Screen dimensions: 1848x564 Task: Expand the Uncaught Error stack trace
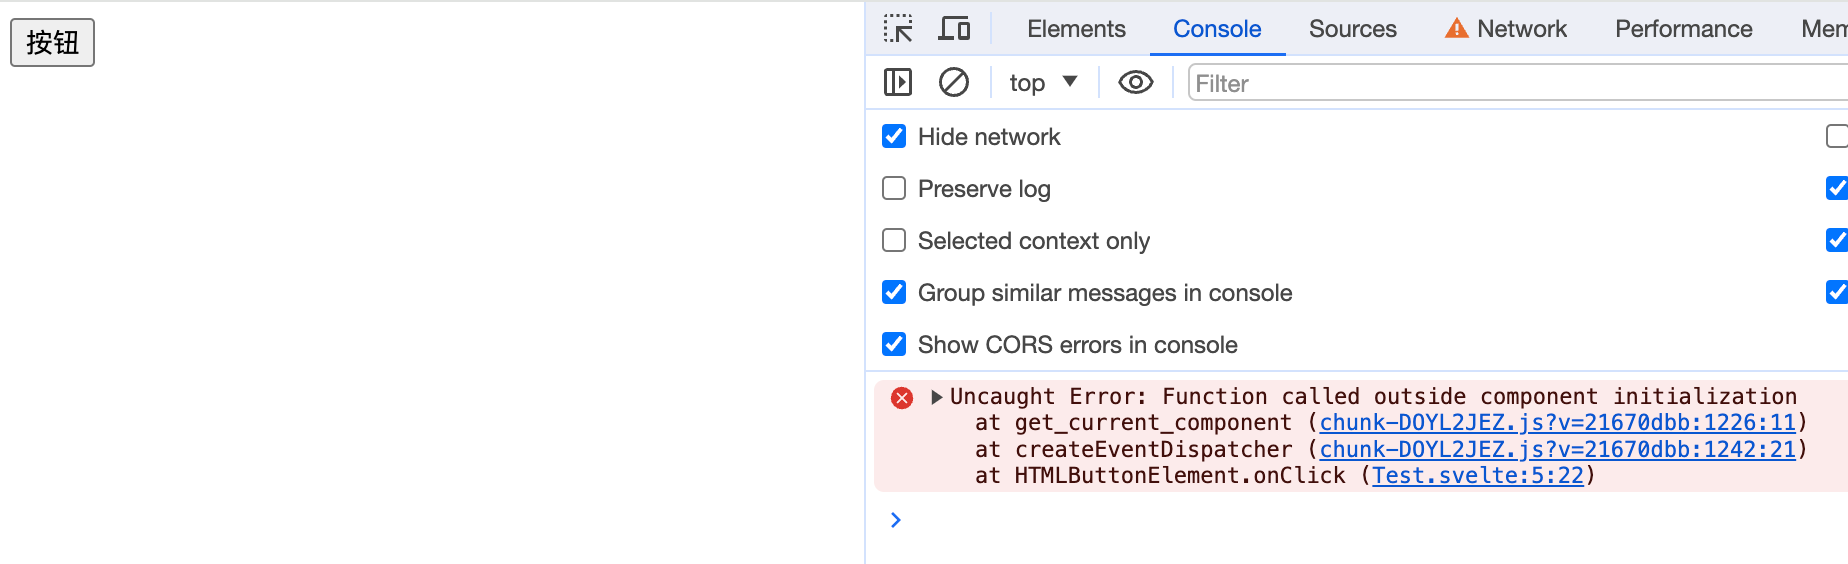point(936,397)
